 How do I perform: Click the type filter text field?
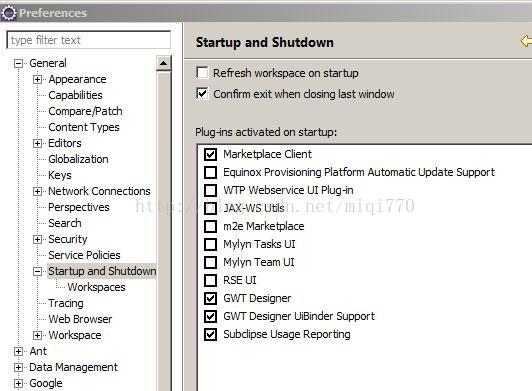click(x=89, y=40)
